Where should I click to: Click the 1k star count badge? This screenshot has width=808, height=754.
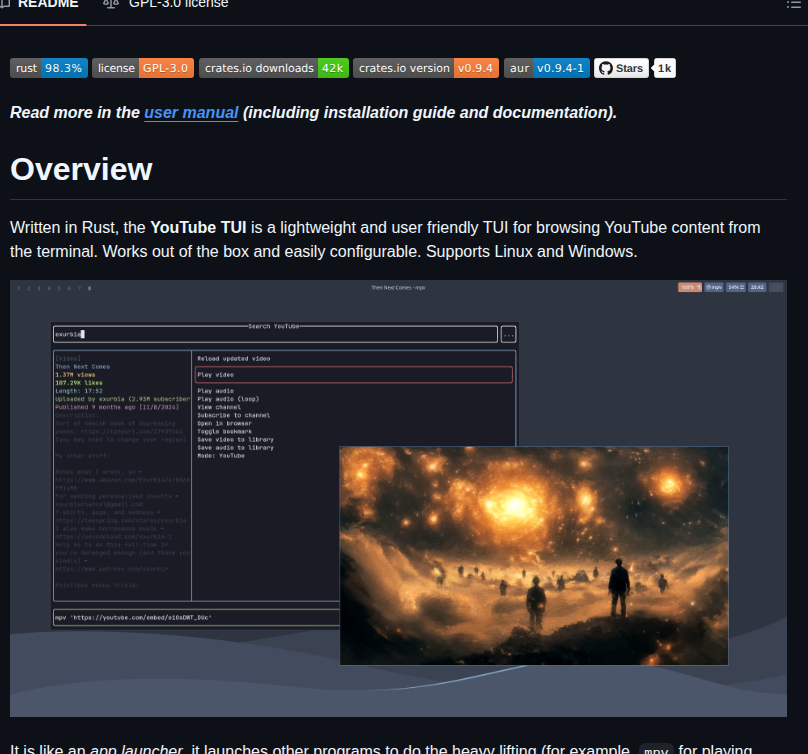point(664,68)
